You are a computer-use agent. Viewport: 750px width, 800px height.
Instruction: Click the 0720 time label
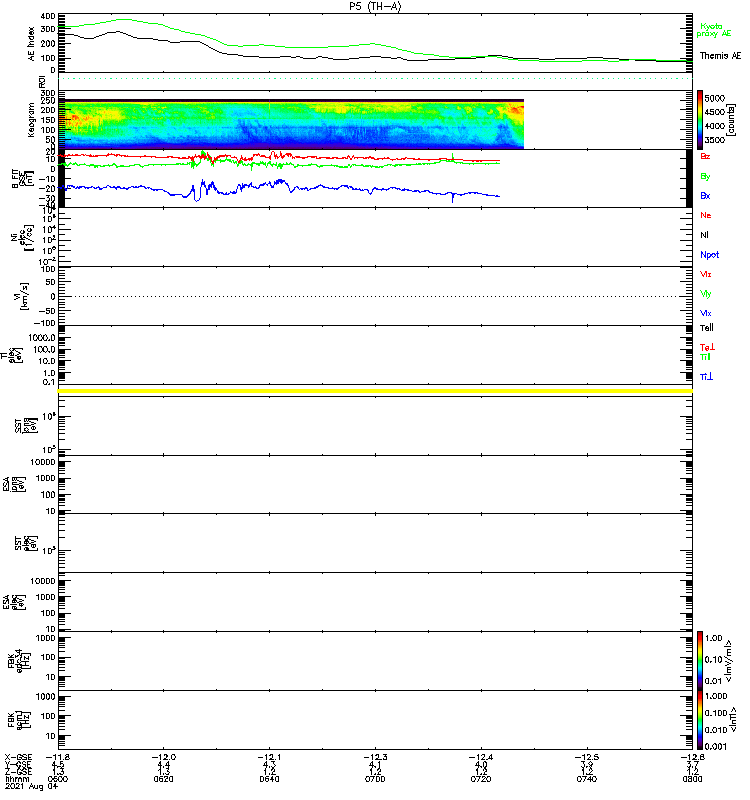[x=481, y=779]
